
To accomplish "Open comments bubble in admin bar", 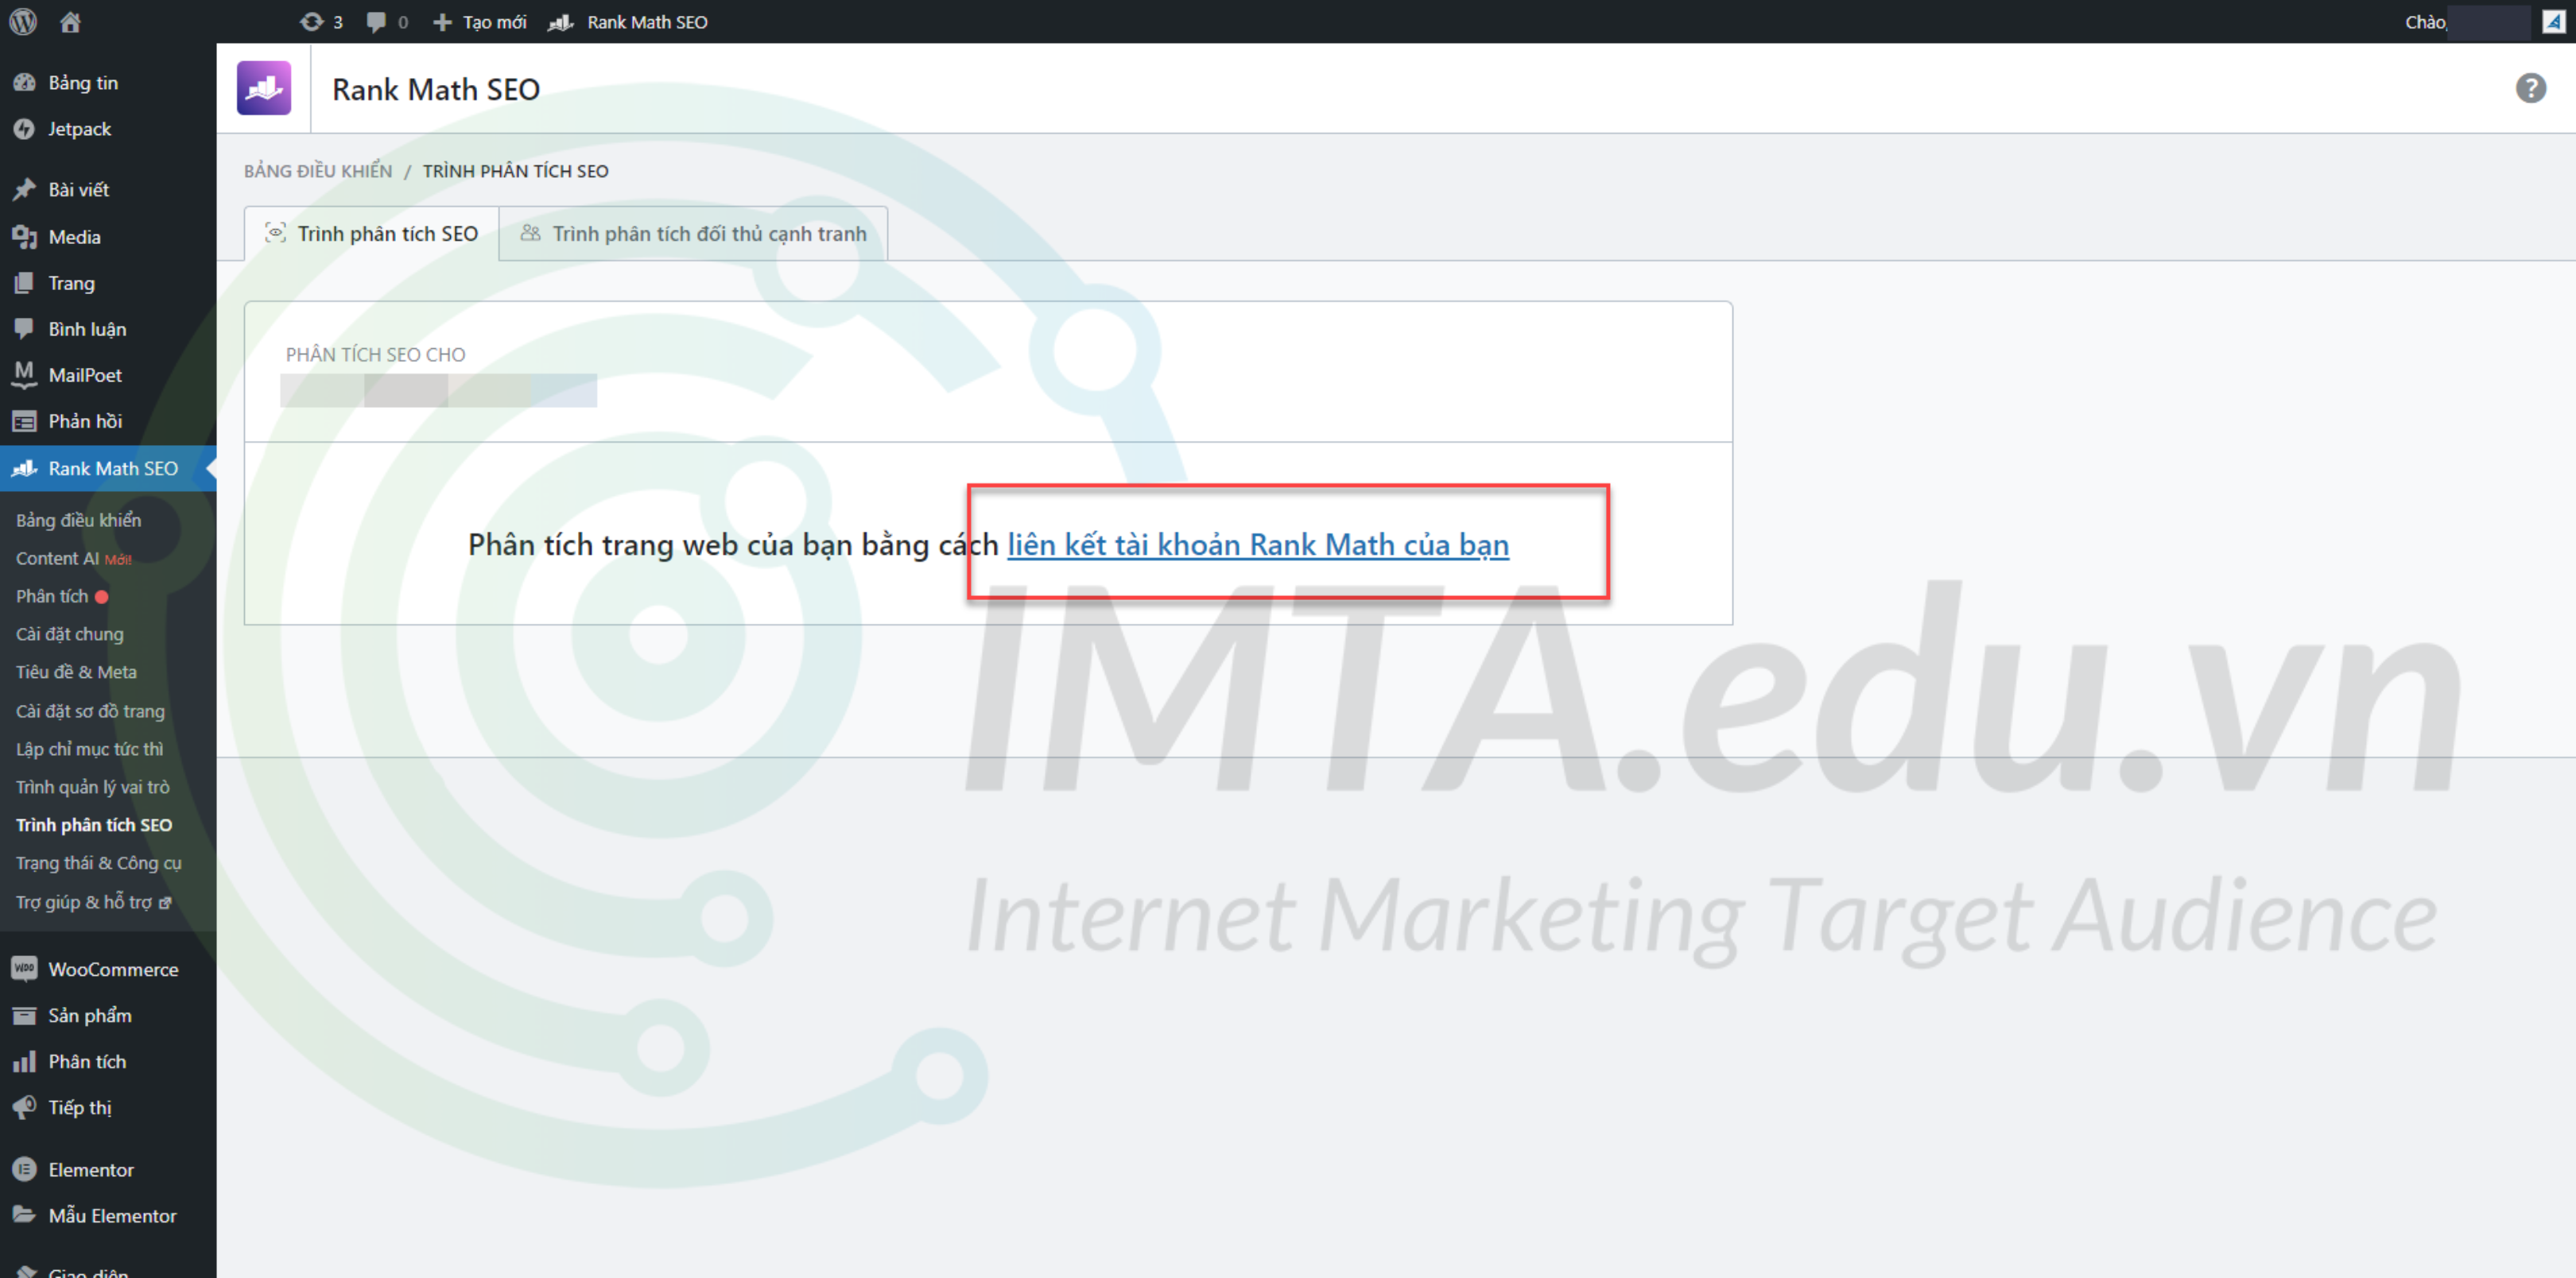I will tap(386, 21).
